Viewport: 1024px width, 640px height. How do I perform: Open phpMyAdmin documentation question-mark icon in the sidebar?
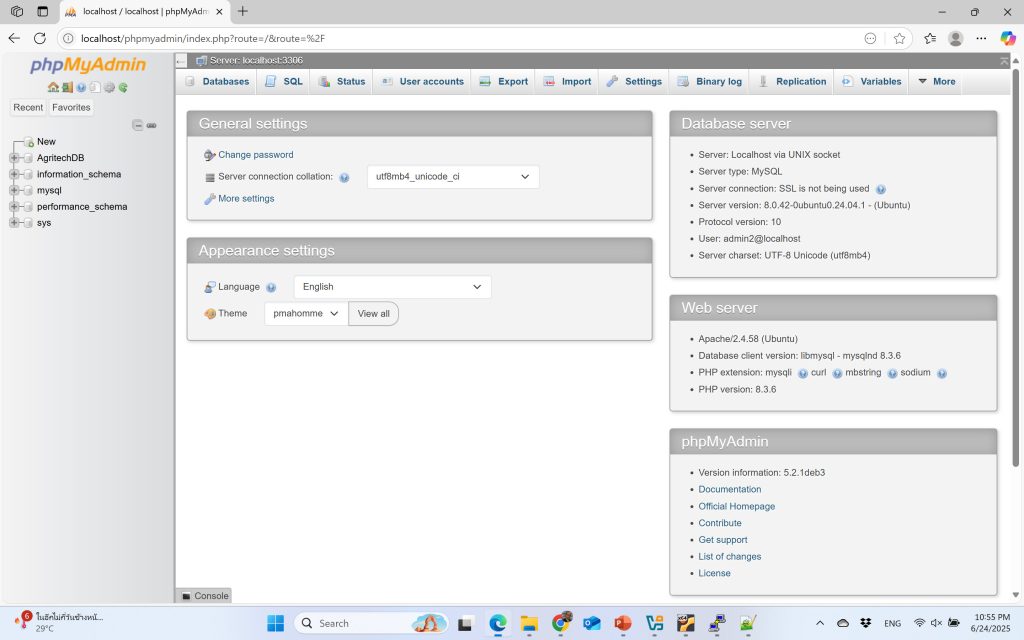click(81, 87)
